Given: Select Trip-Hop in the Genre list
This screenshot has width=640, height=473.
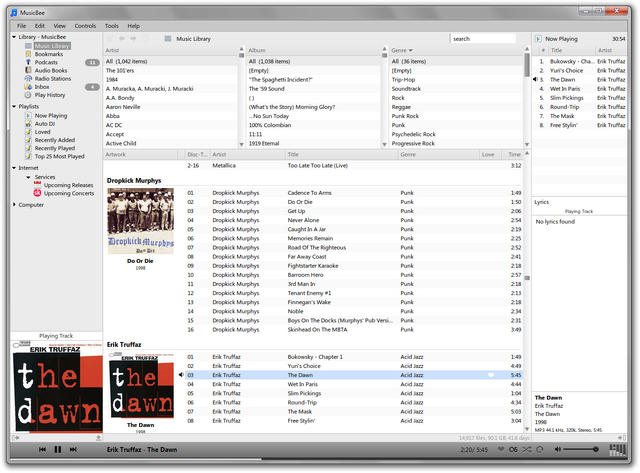Looking at the screenshot, I should (x=457, y=80).
